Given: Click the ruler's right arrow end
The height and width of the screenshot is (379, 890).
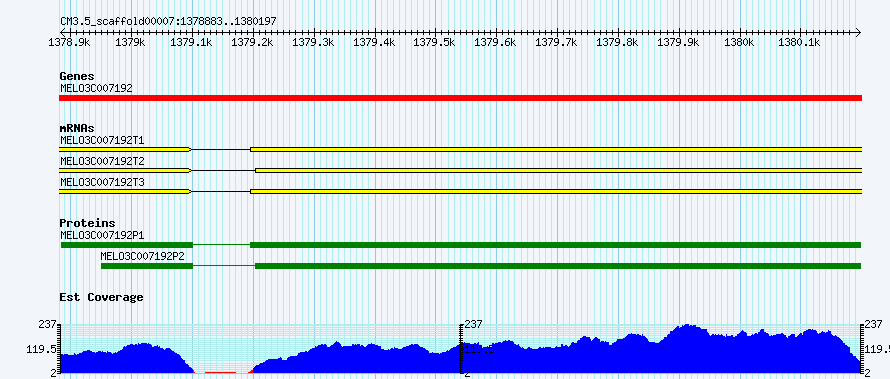Looking at the screenshot, I should click(858, 32).
